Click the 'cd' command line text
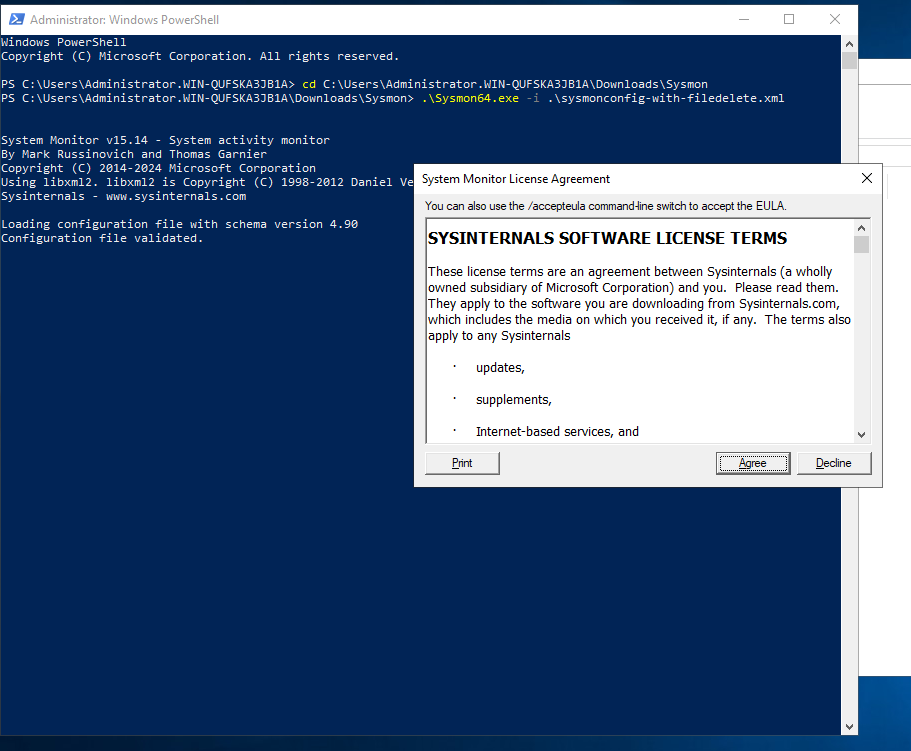Screen dimensions: 911x751 click(504, 84)
